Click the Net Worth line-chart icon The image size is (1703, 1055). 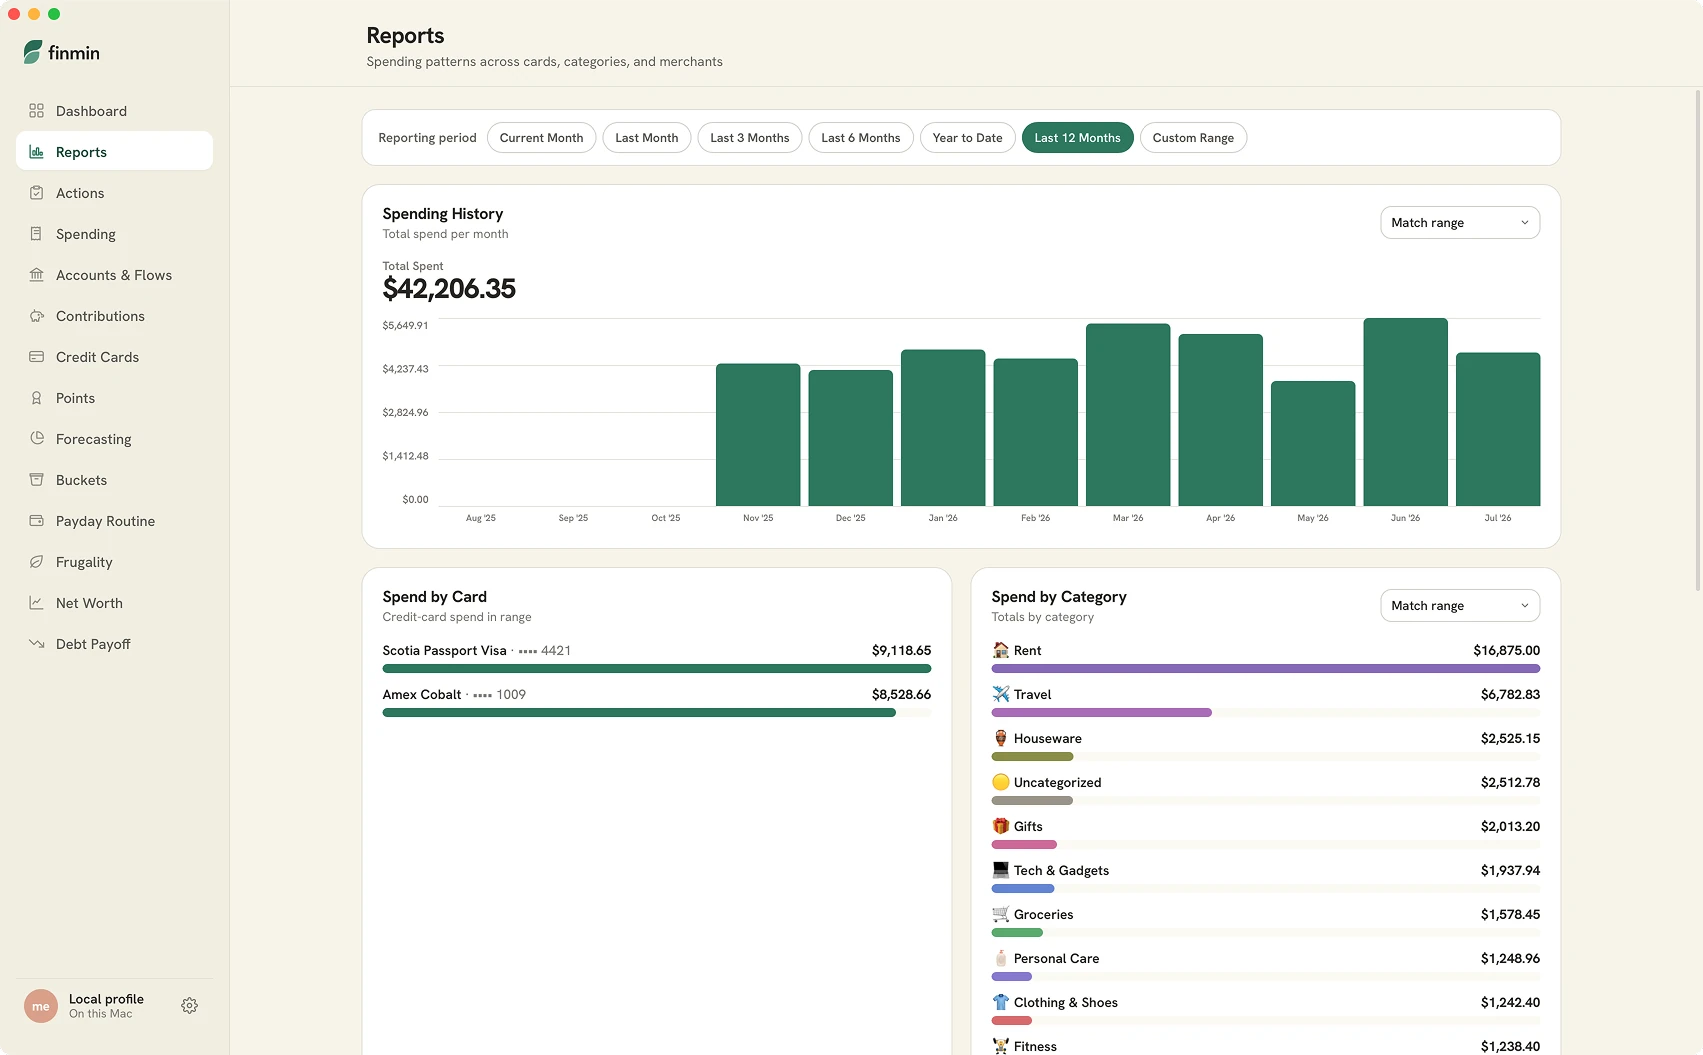pyautogui.click(x=36, y=603)
